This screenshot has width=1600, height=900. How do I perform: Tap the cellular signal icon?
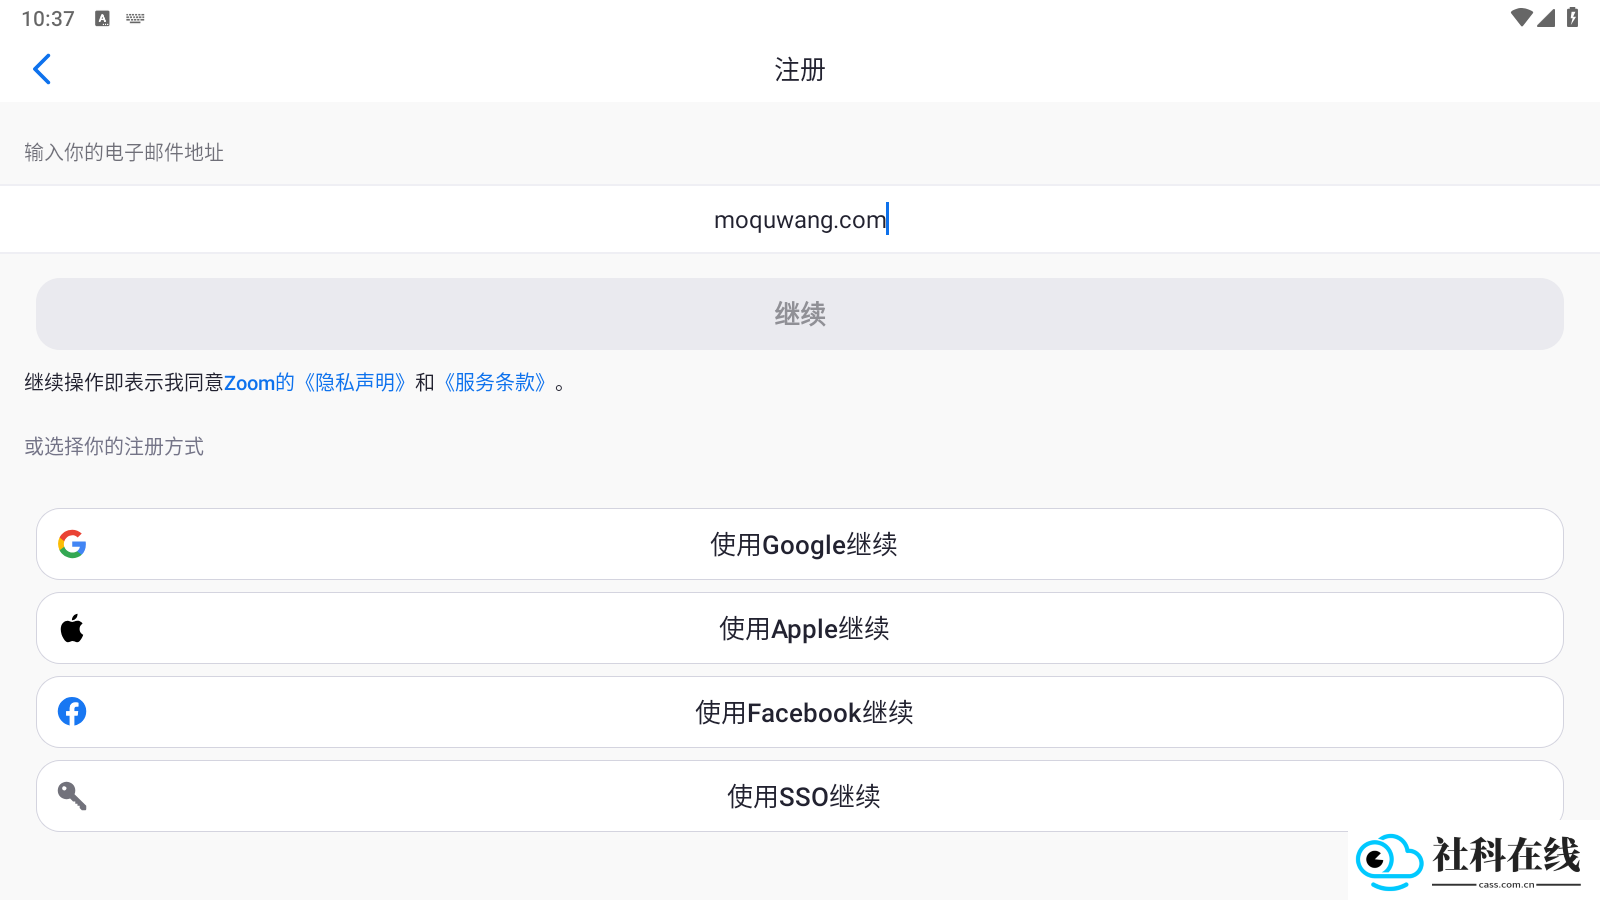(1547, 17)
